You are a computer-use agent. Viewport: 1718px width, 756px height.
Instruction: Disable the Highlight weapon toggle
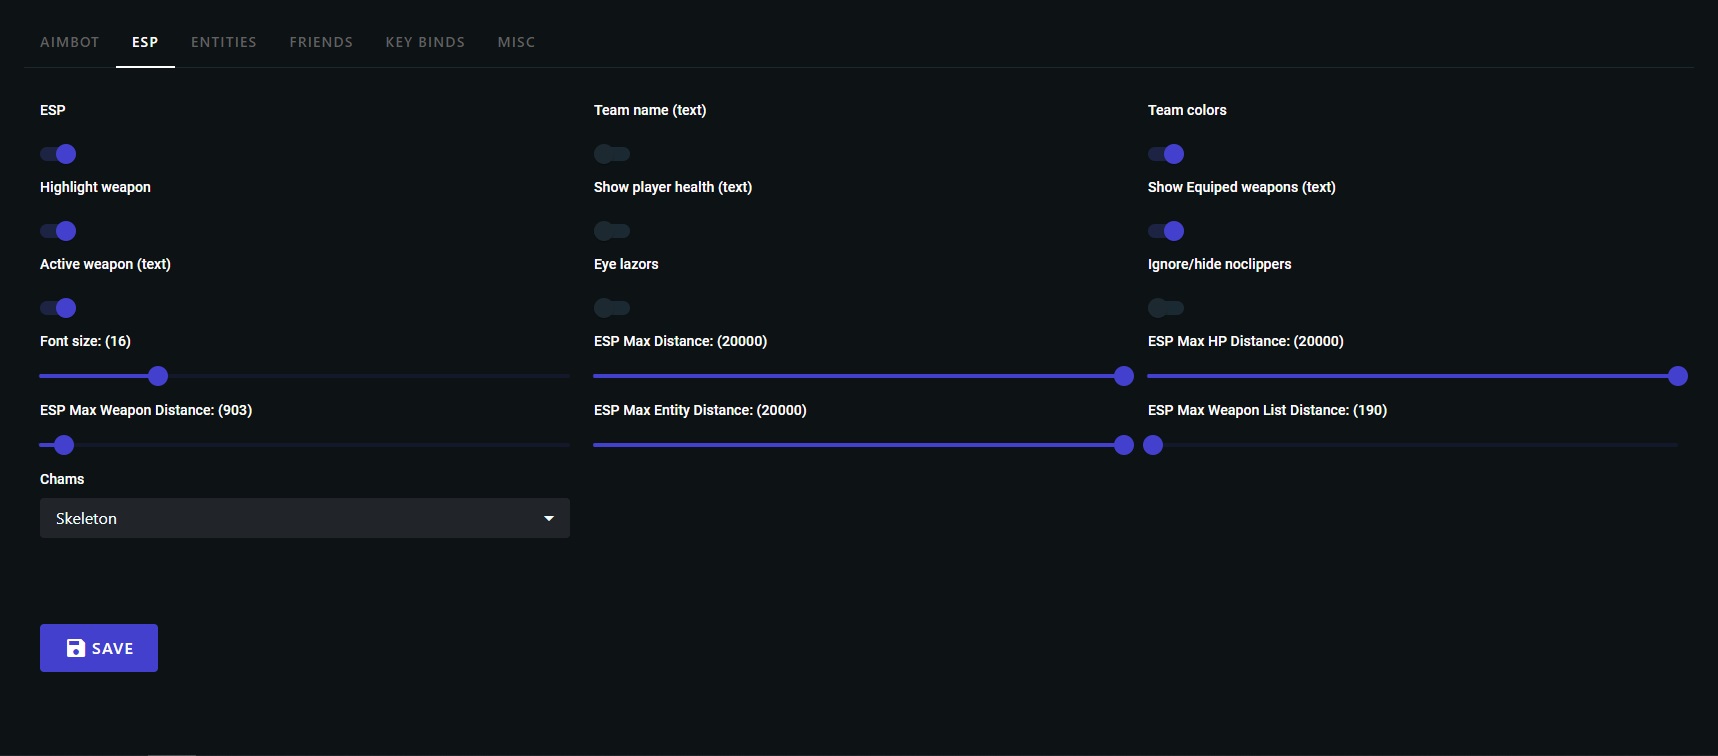(58, 231)
